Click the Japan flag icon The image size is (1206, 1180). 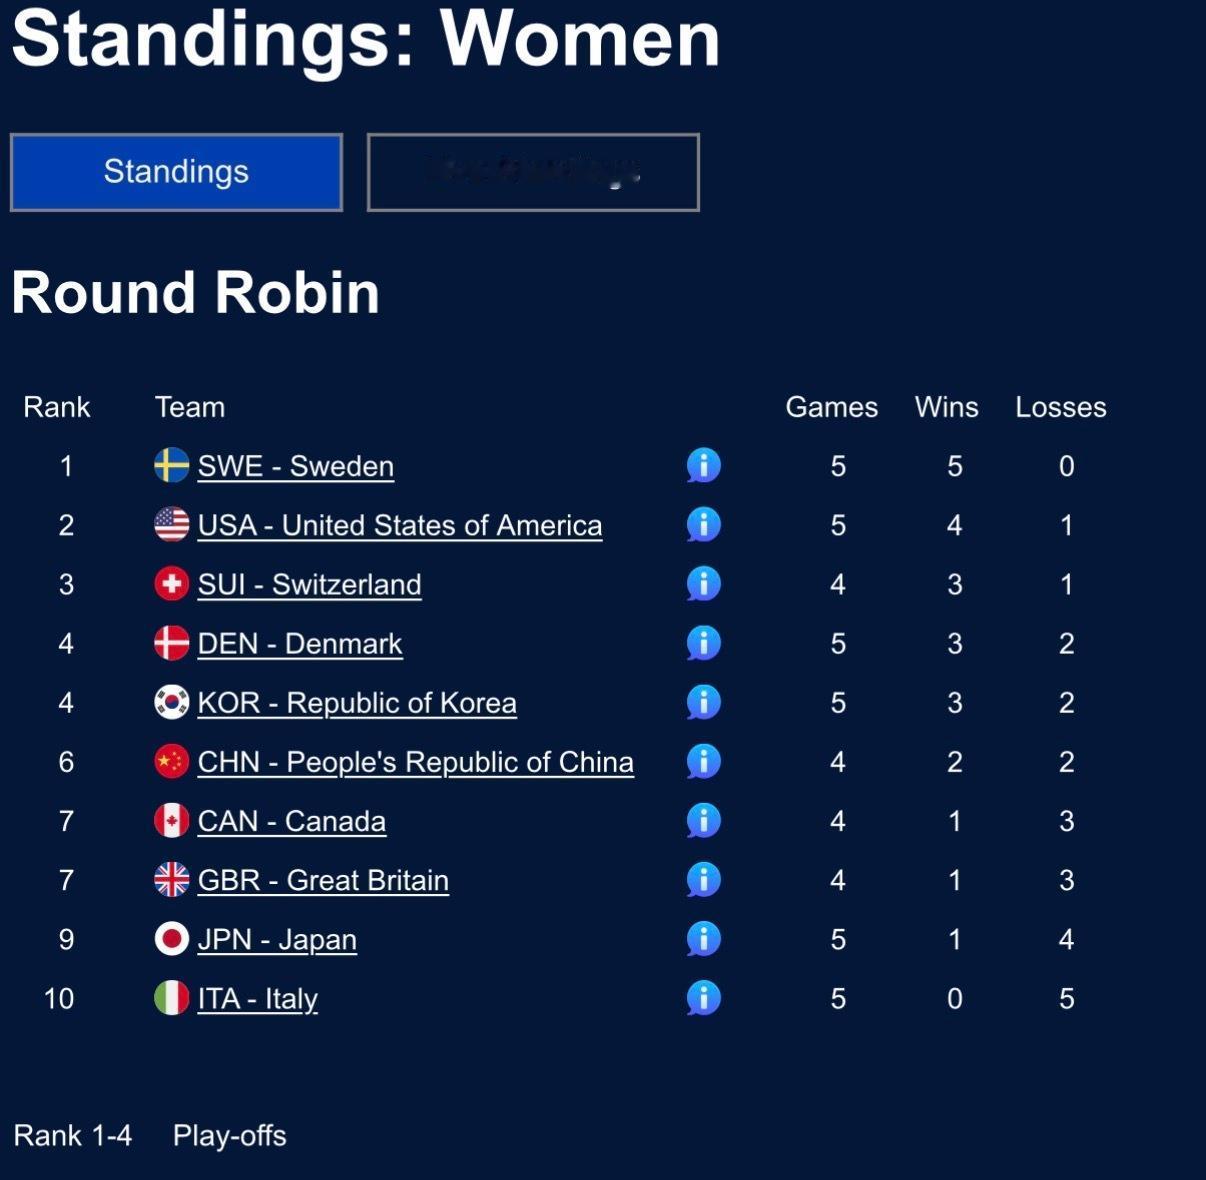(x=172, y=939)
